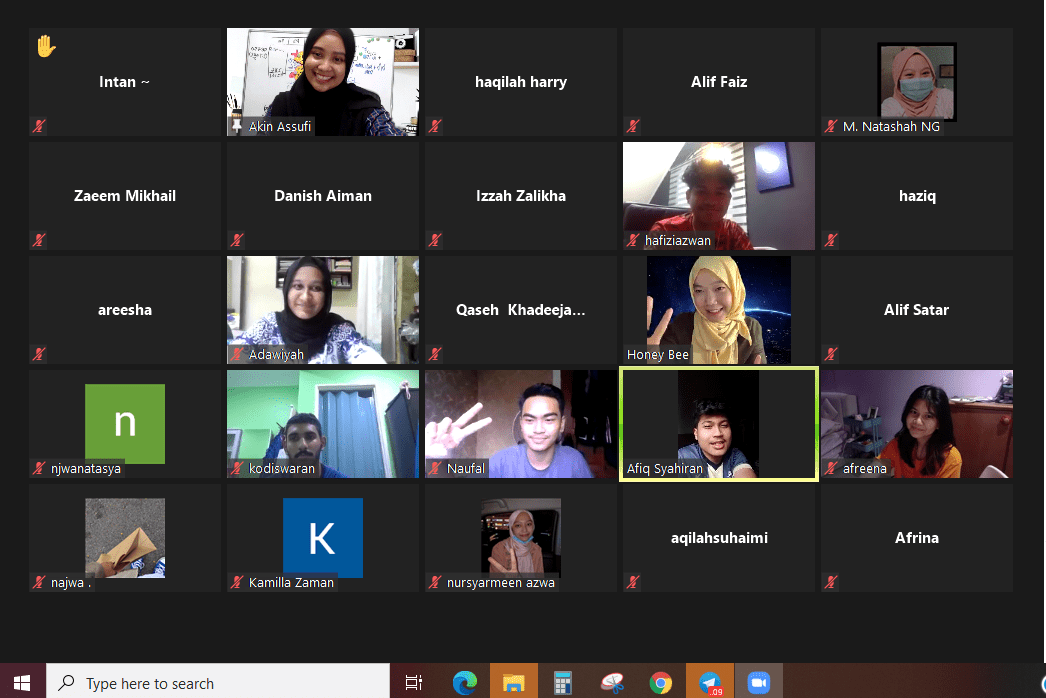
Task: Click the Task View button on the taskbar
Action: 413,683
